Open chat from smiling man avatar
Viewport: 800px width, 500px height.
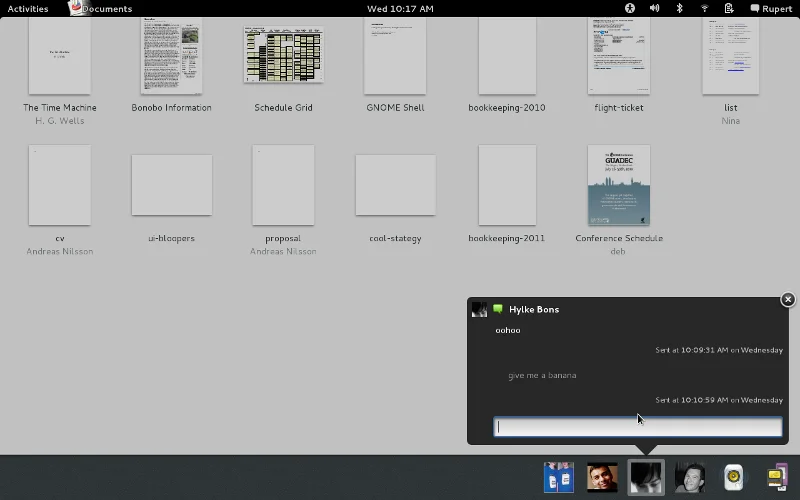602,478
